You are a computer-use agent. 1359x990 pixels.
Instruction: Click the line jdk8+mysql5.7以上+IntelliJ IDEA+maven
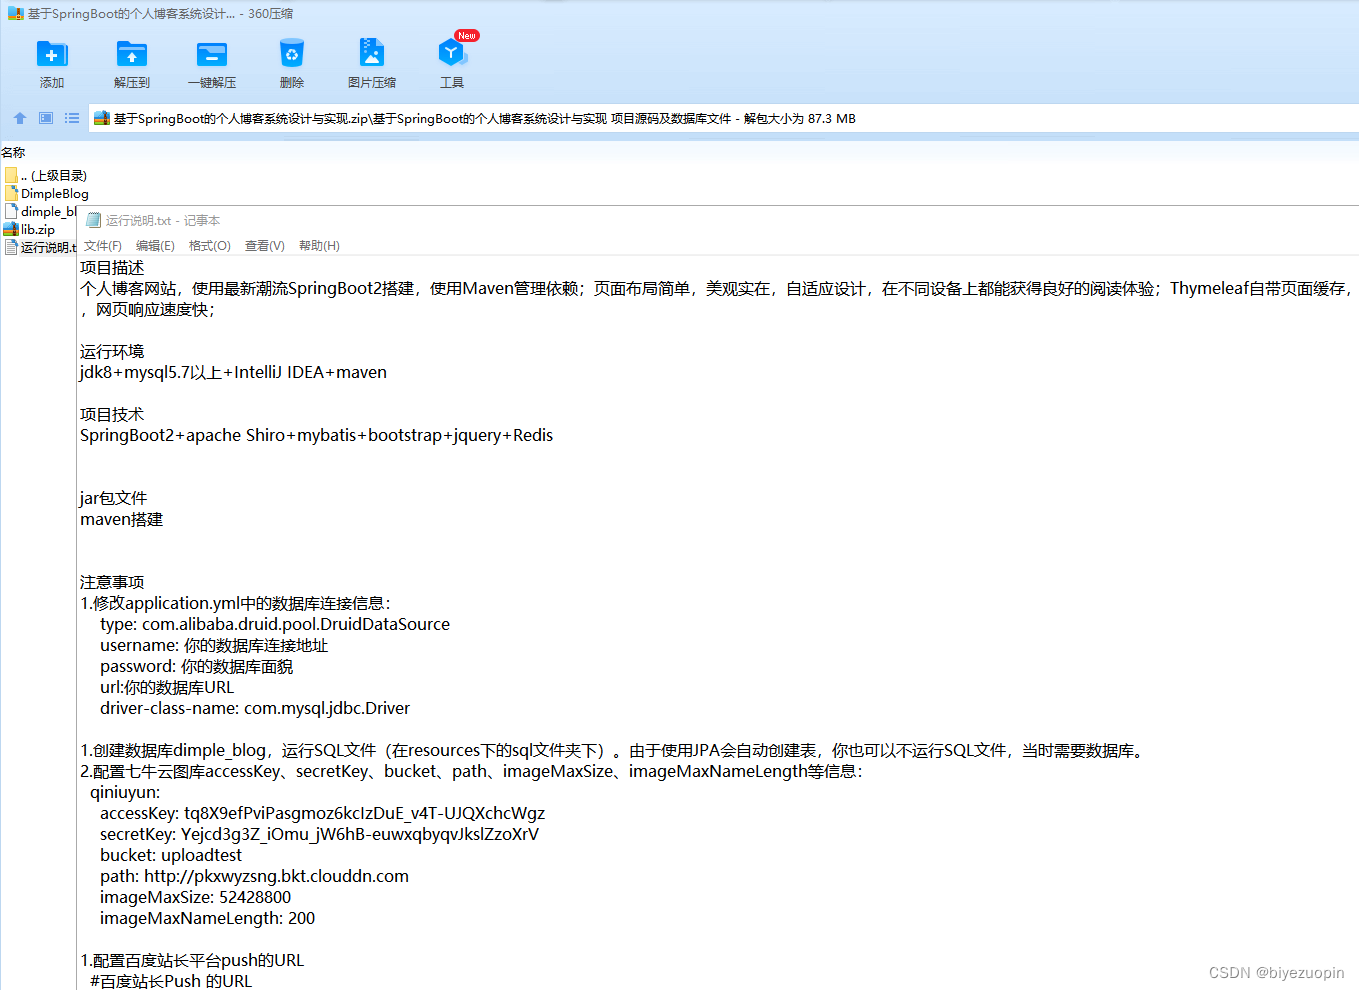(x=233, y=373)
